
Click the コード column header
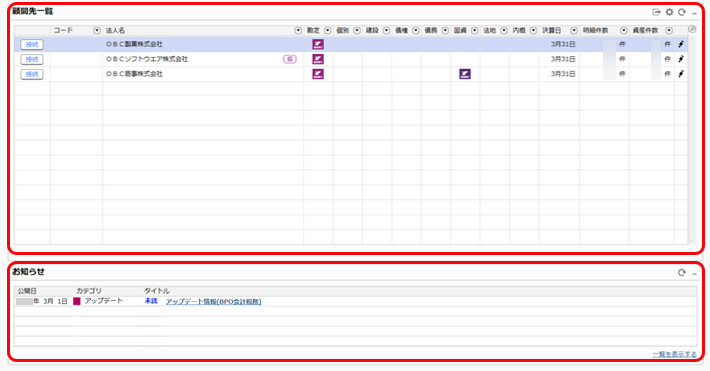pos(63,30)
